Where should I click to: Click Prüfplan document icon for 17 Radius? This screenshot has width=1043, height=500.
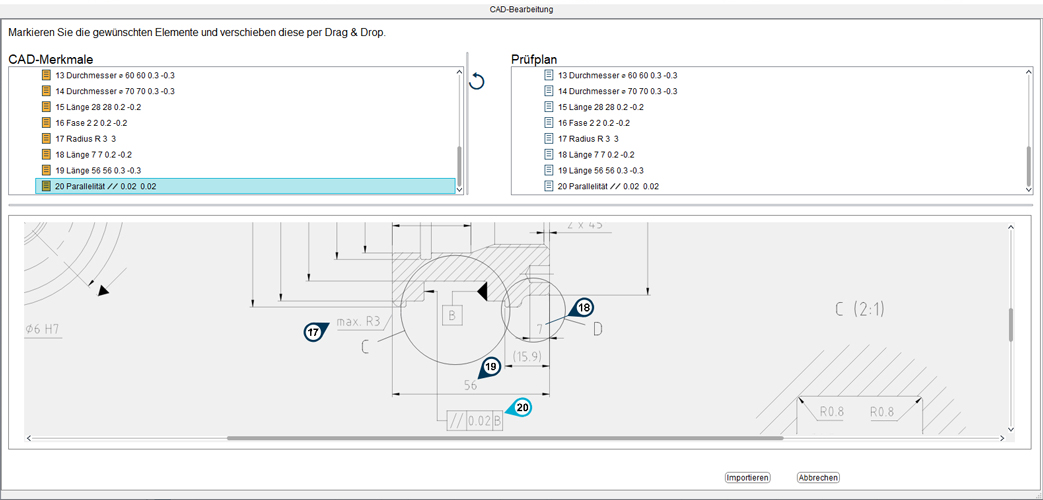point(549,139)
